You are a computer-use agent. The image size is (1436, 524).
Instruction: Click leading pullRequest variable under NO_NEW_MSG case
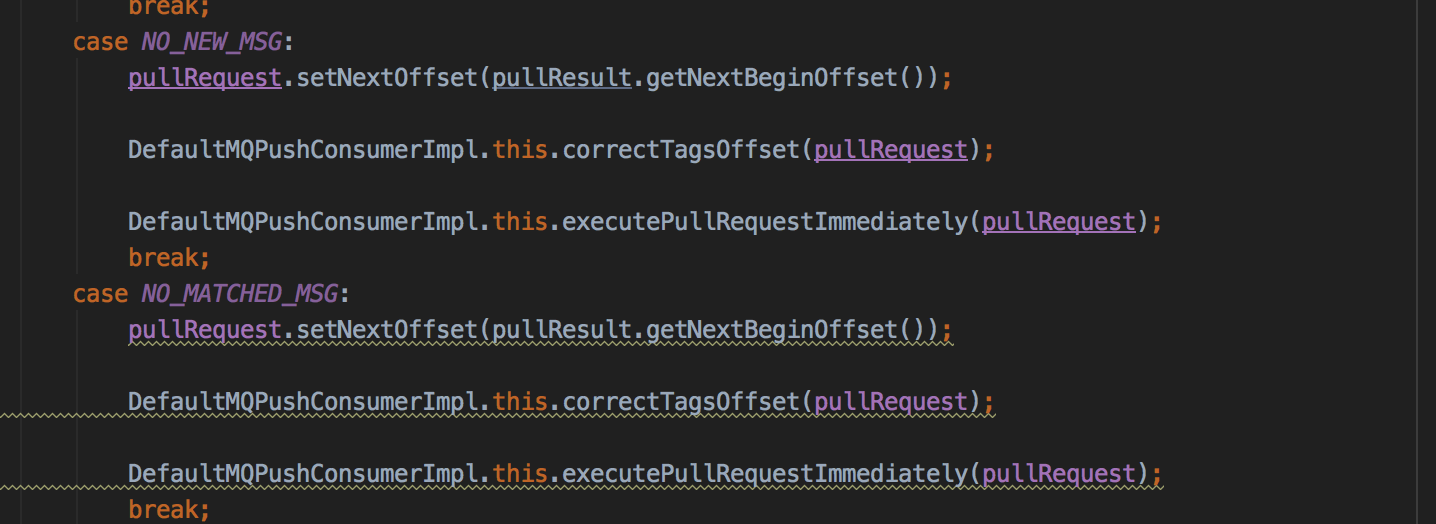point(204,78)
